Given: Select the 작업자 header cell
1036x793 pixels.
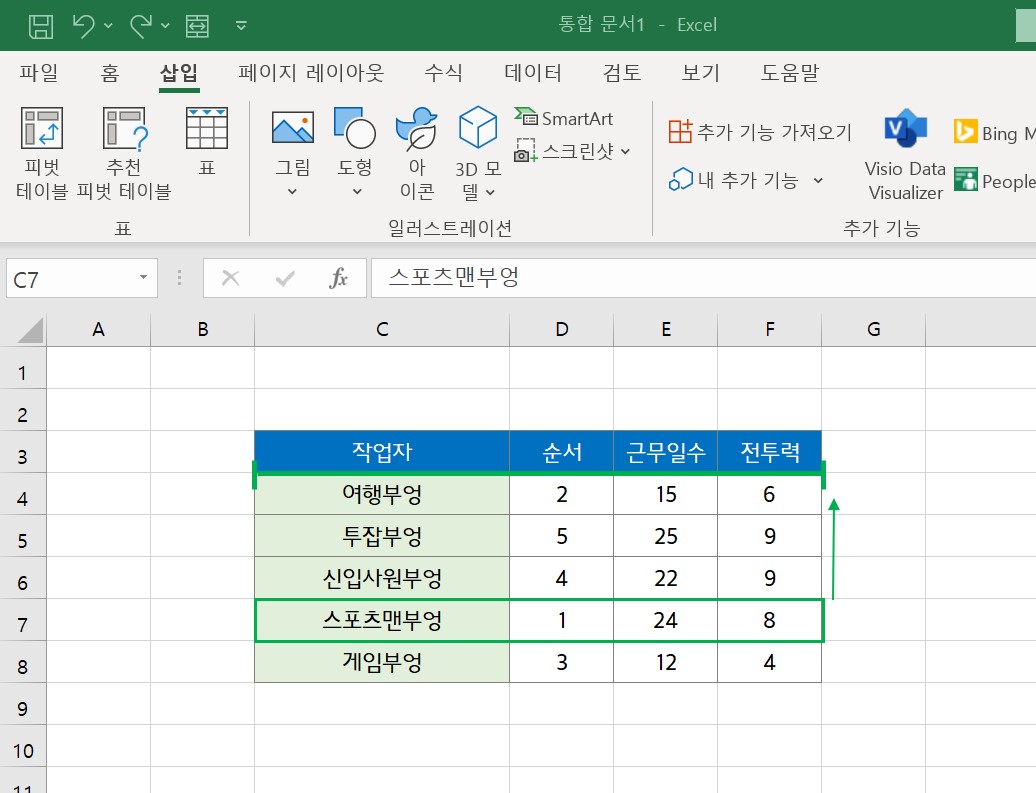Looking at the screenshot, I should click(382, 452).
